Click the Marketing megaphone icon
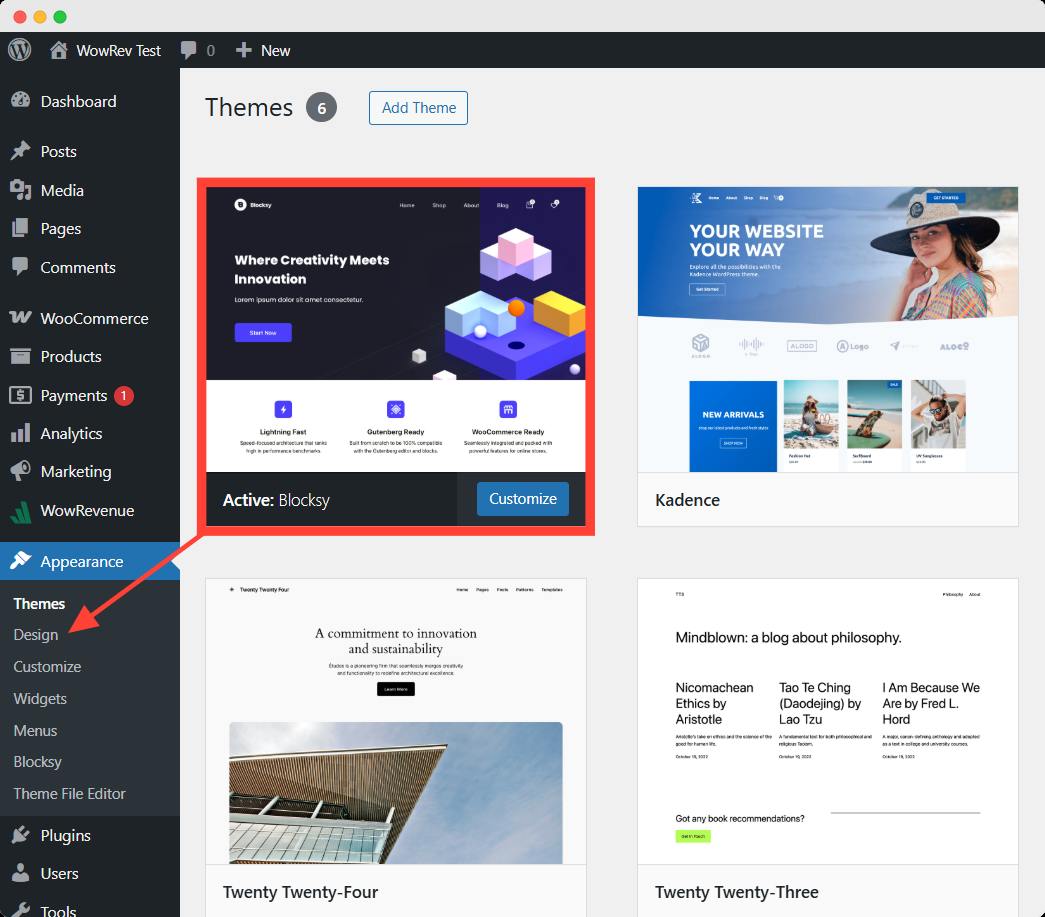 [x=21, y=471]
